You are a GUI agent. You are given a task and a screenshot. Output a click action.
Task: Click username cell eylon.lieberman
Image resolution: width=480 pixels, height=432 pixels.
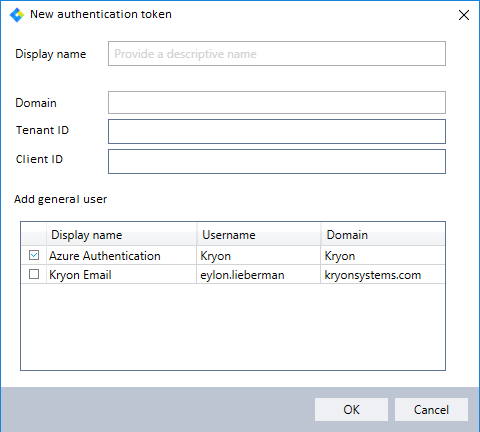click(x=242, y=275)
